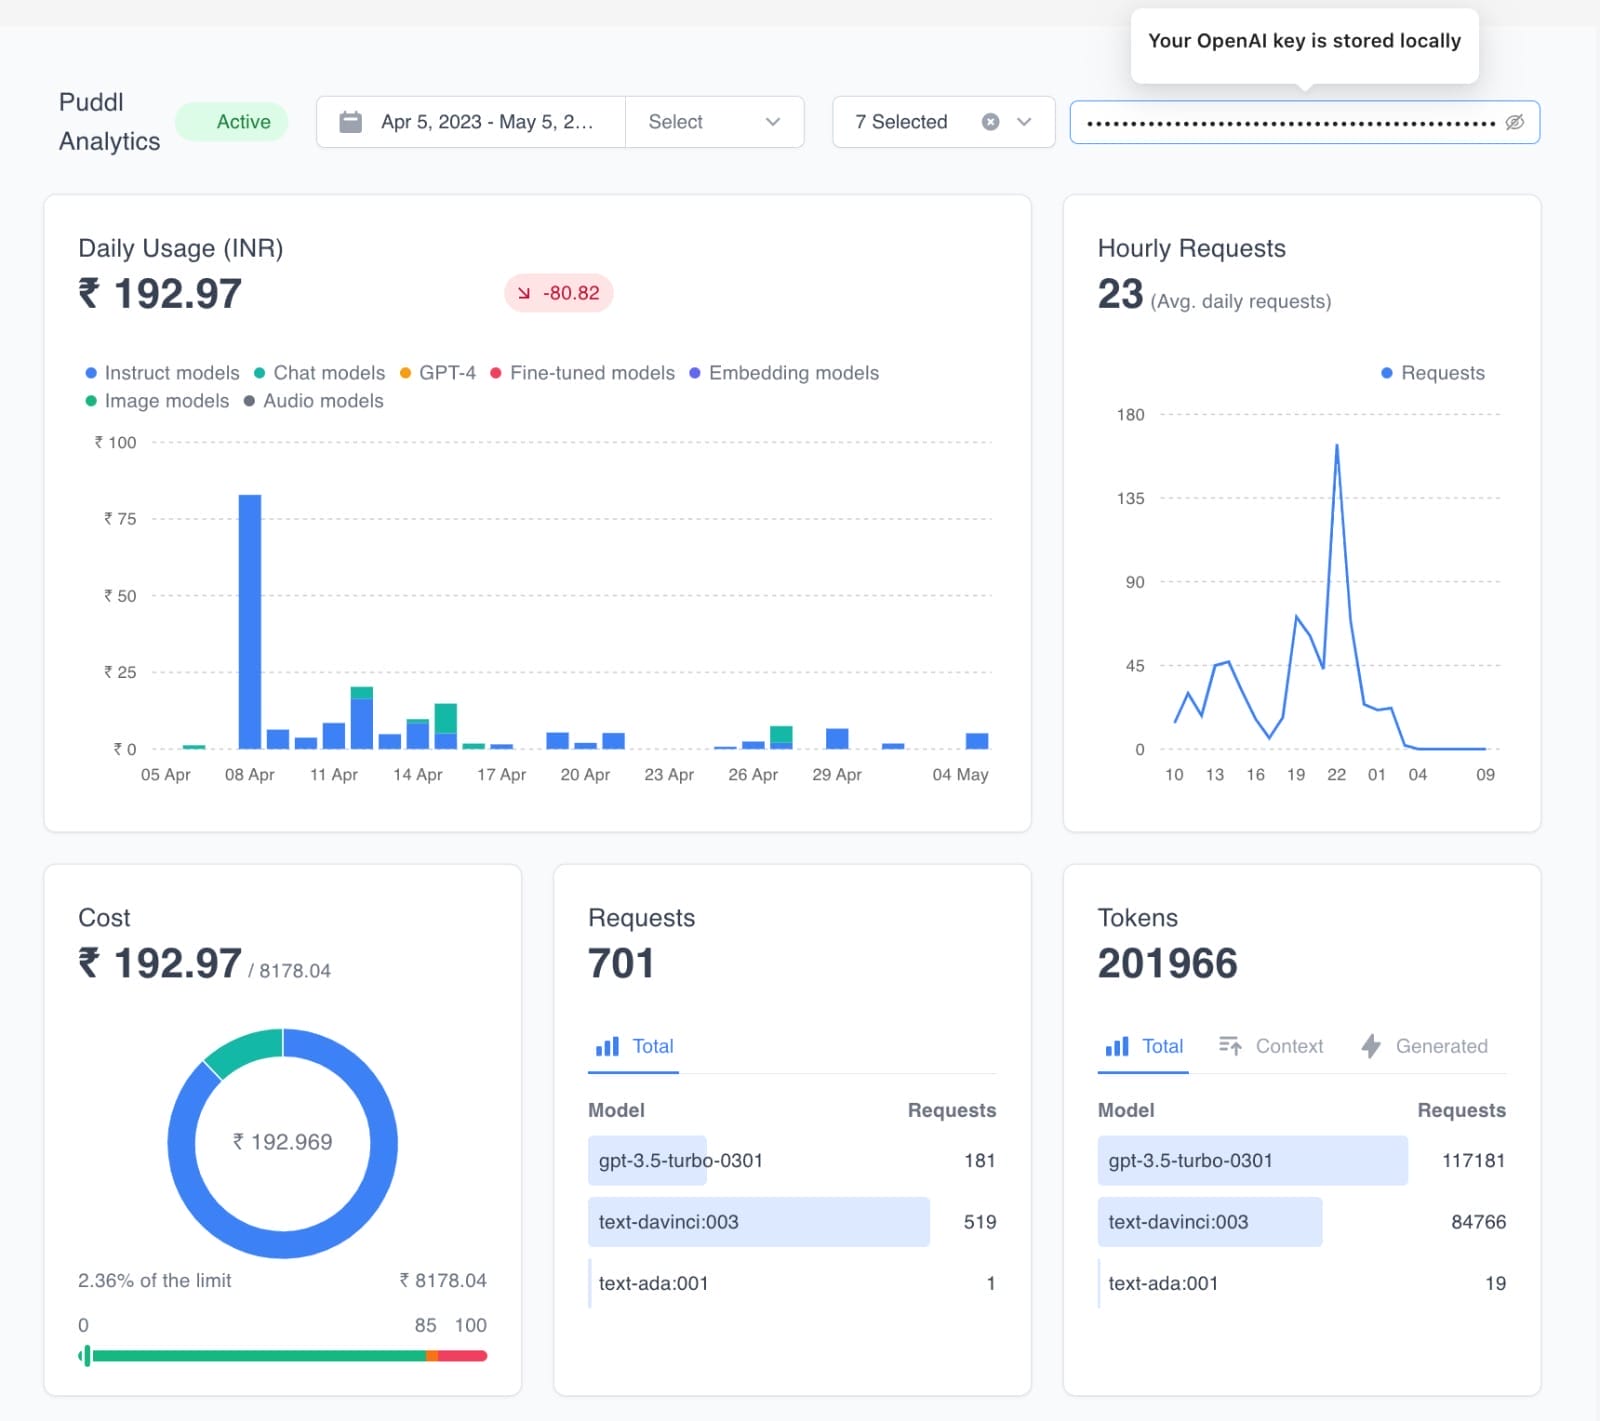Toggle Chat models legend series

point(320,373)
